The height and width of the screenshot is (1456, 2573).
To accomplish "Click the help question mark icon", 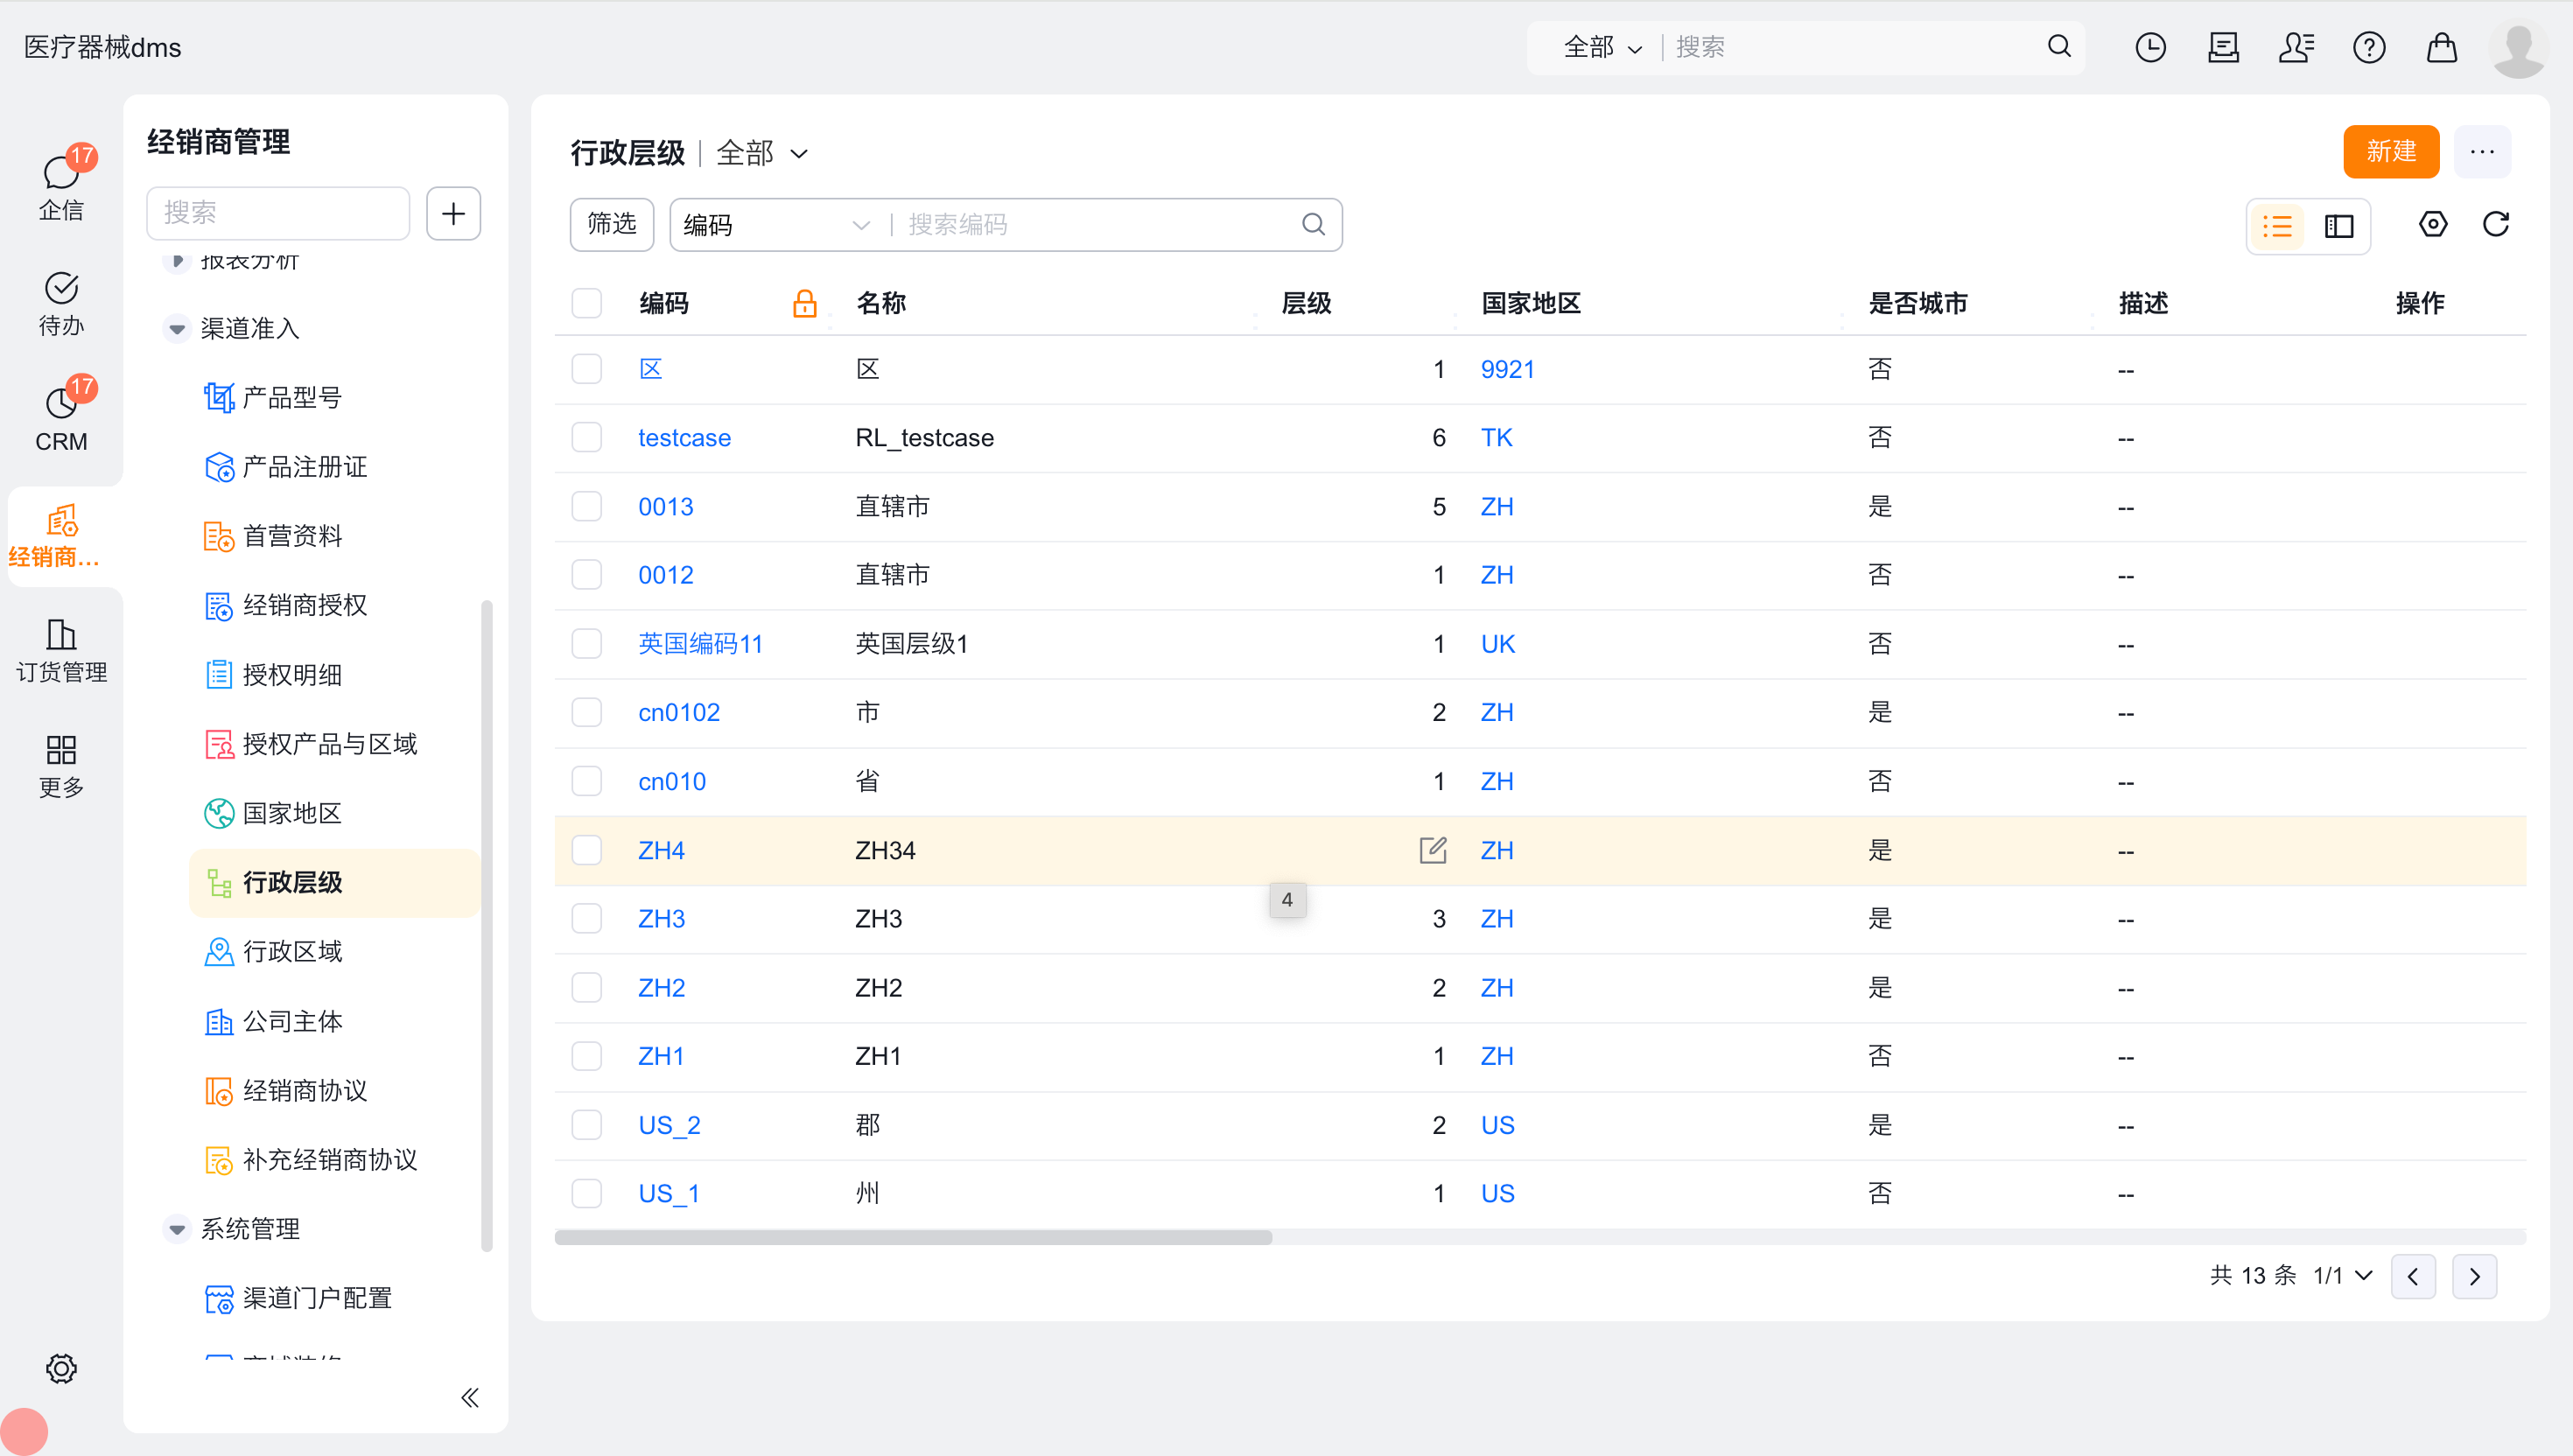I will point(2368,47).
